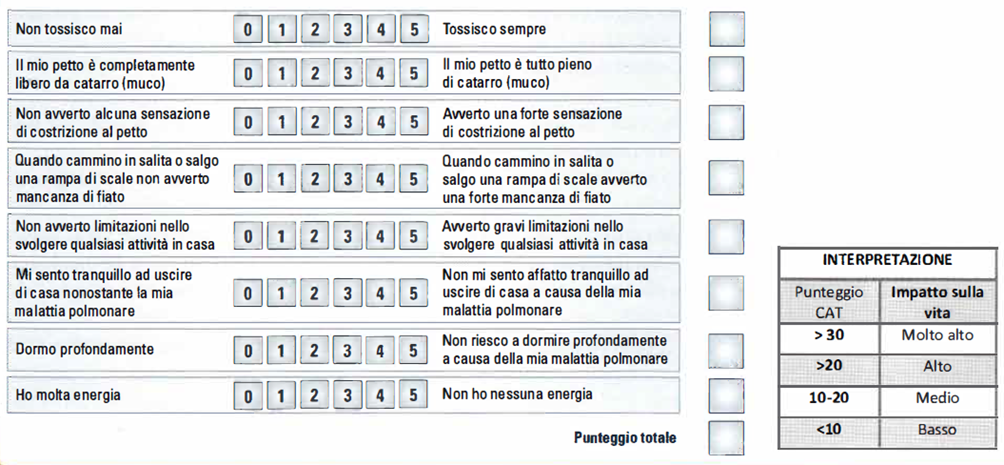Select score 0 for Non tossisco mai
This screenshot has height=465, width=1004.
click(248, 29)
